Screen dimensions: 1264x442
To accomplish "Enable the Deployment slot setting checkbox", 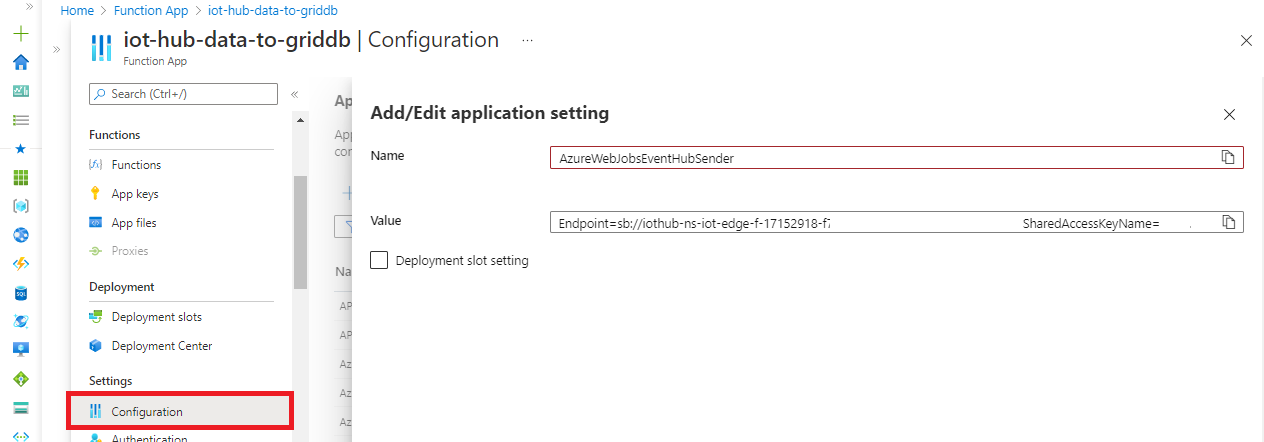I will tap(379, 261).
